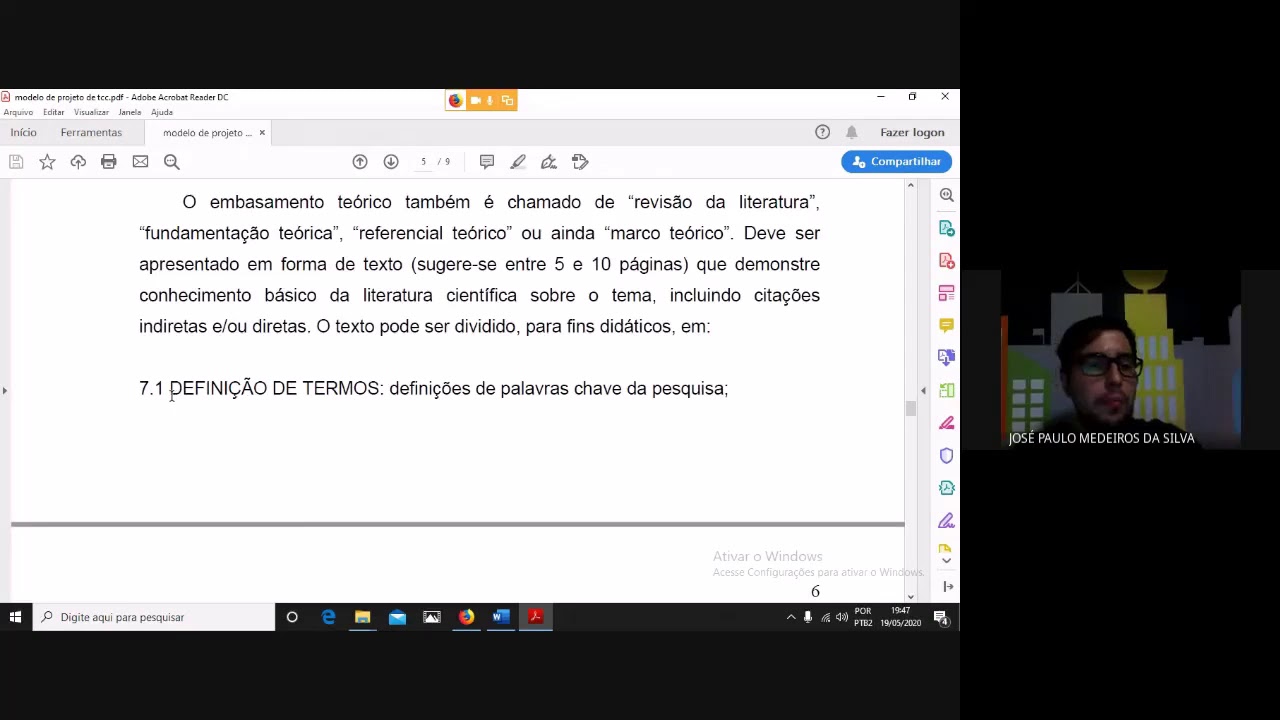Open the Arquivo menu
Viewport: 1280px width, 720px height.
tap(18, 112)
